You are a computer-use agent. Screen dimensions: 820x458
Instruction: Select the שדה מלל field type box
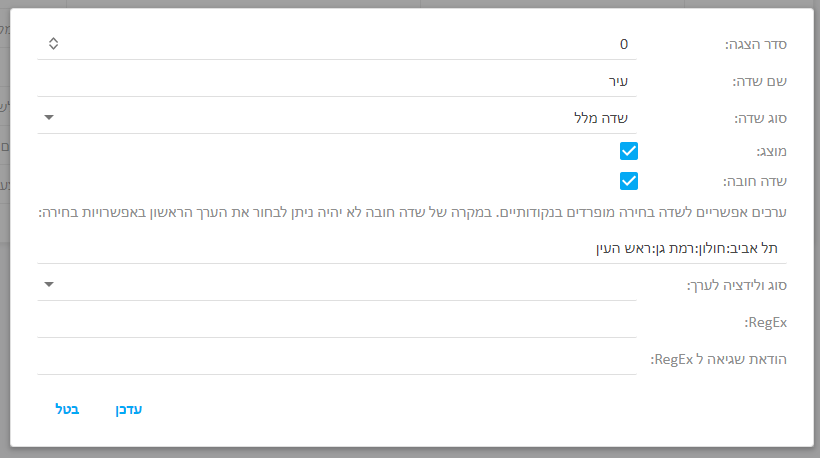coord(337,119)
